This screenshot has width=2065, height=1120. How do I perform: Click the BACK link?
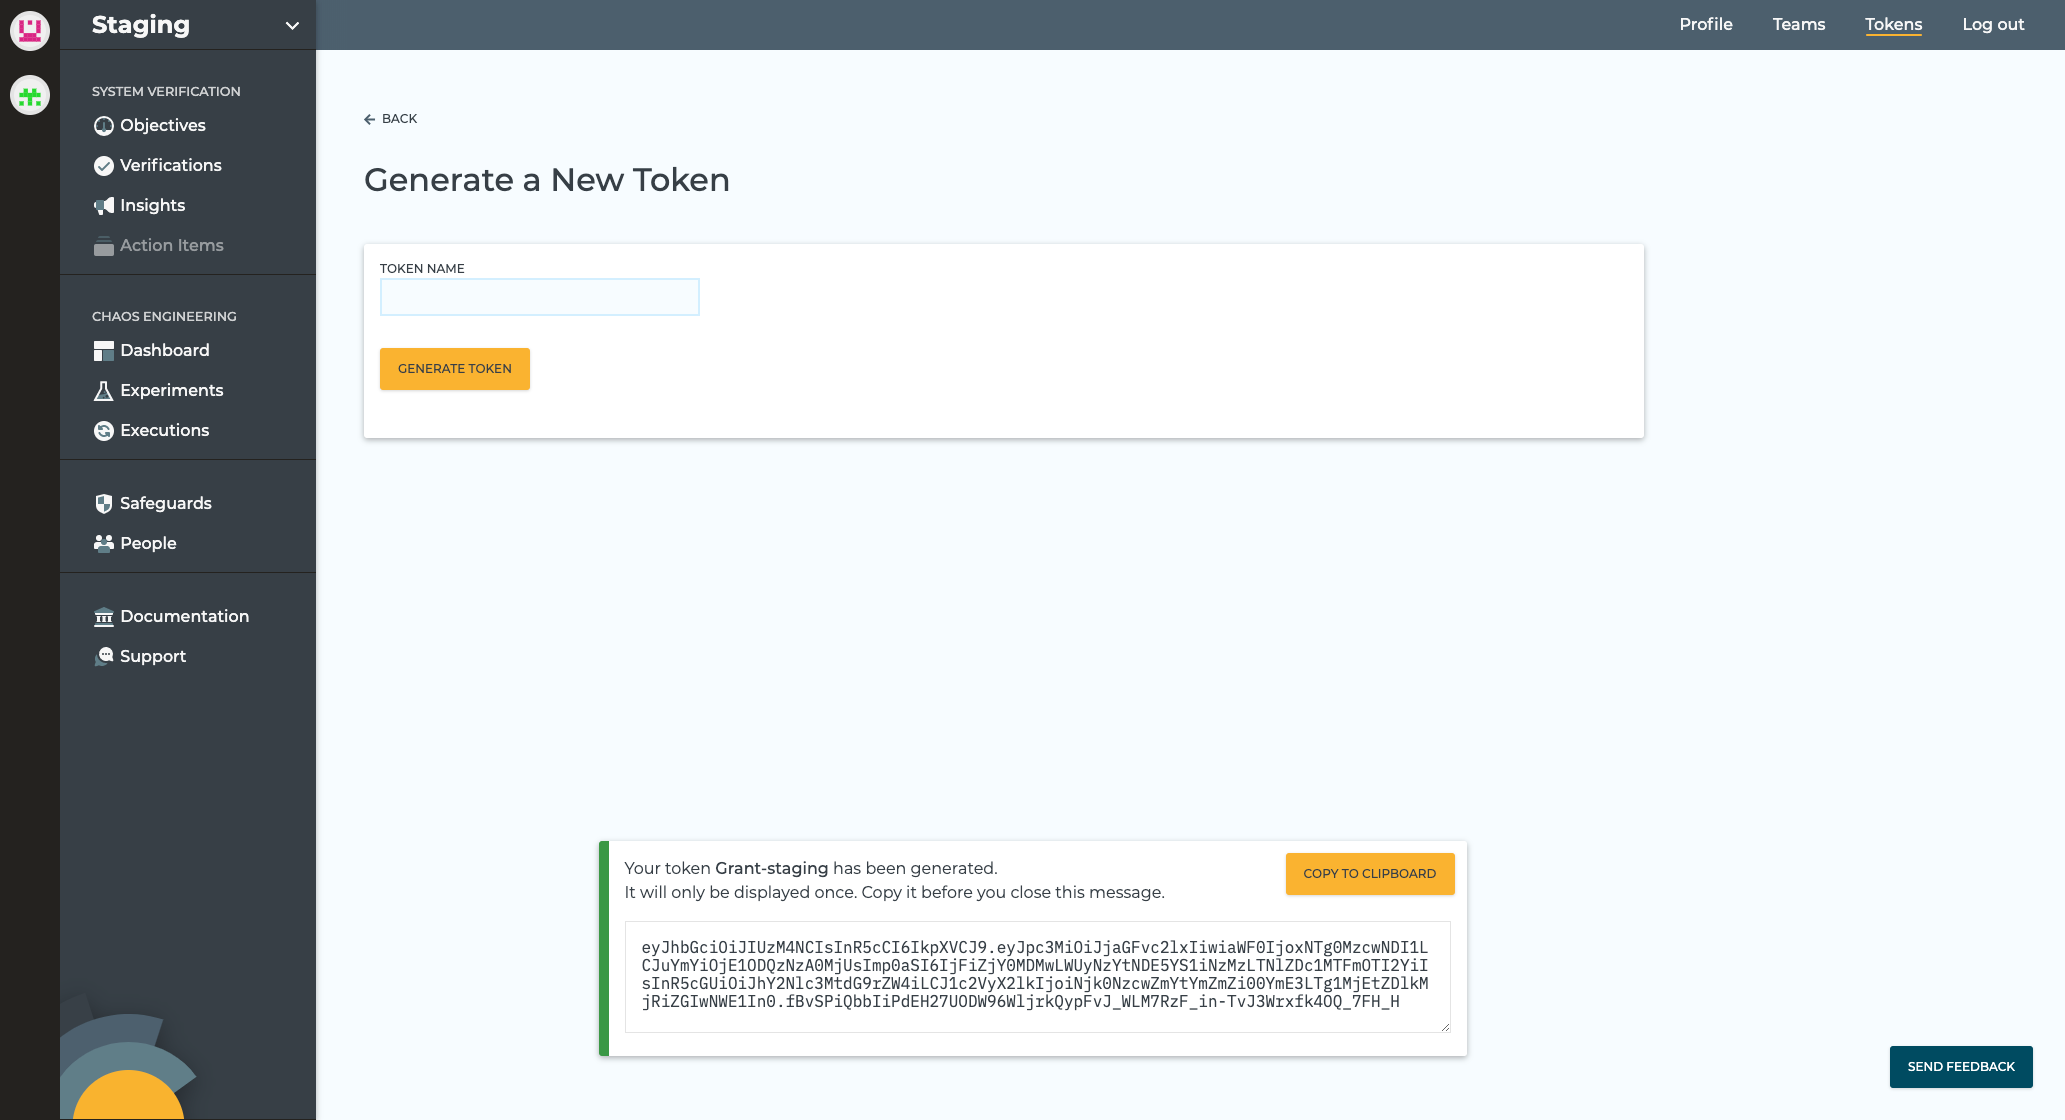391,118
